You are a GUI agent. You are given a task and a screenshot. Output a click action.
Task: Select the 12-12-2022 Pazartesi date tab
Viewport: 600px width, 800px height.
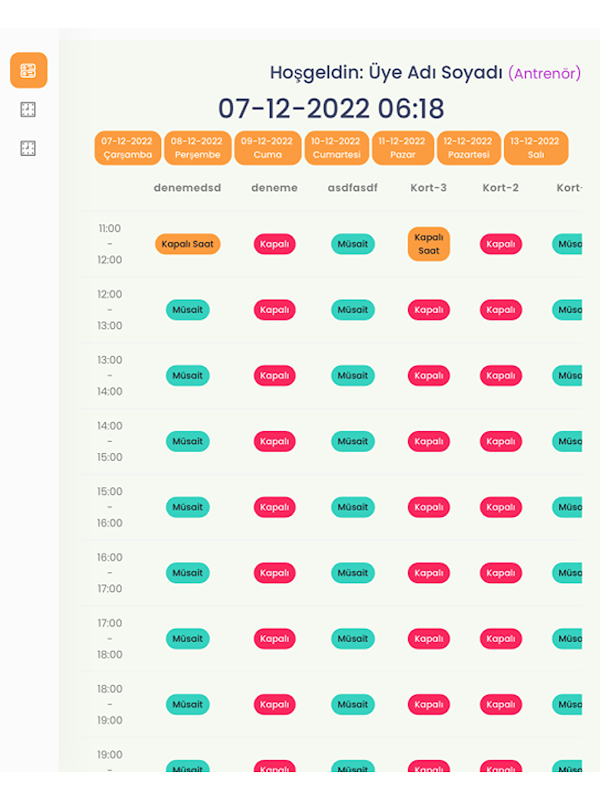tap(468, 148)
